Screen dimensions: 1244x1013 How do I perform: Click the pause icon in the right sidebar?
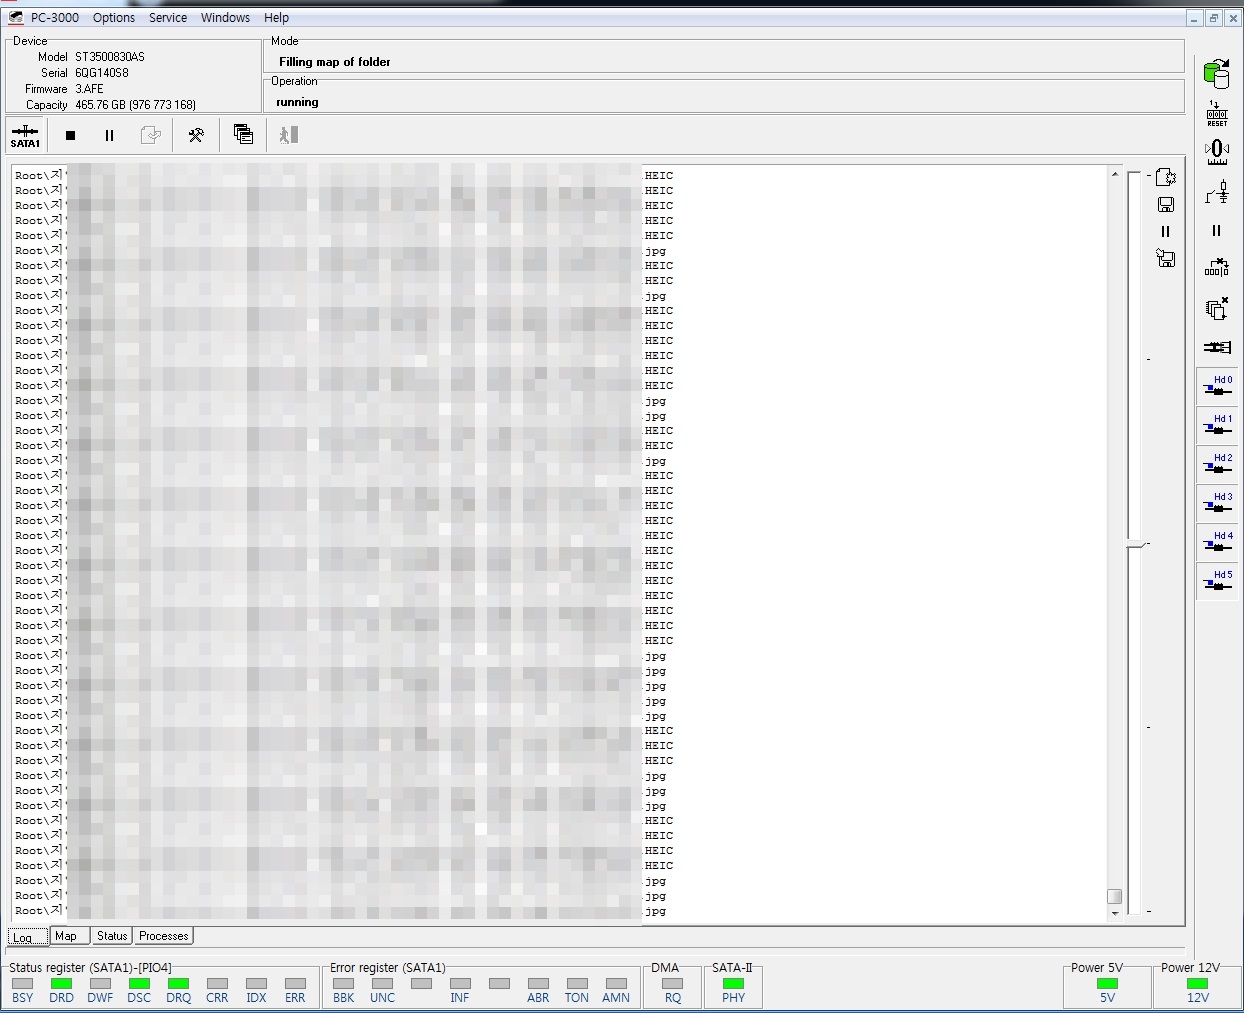click(1217, 231)
